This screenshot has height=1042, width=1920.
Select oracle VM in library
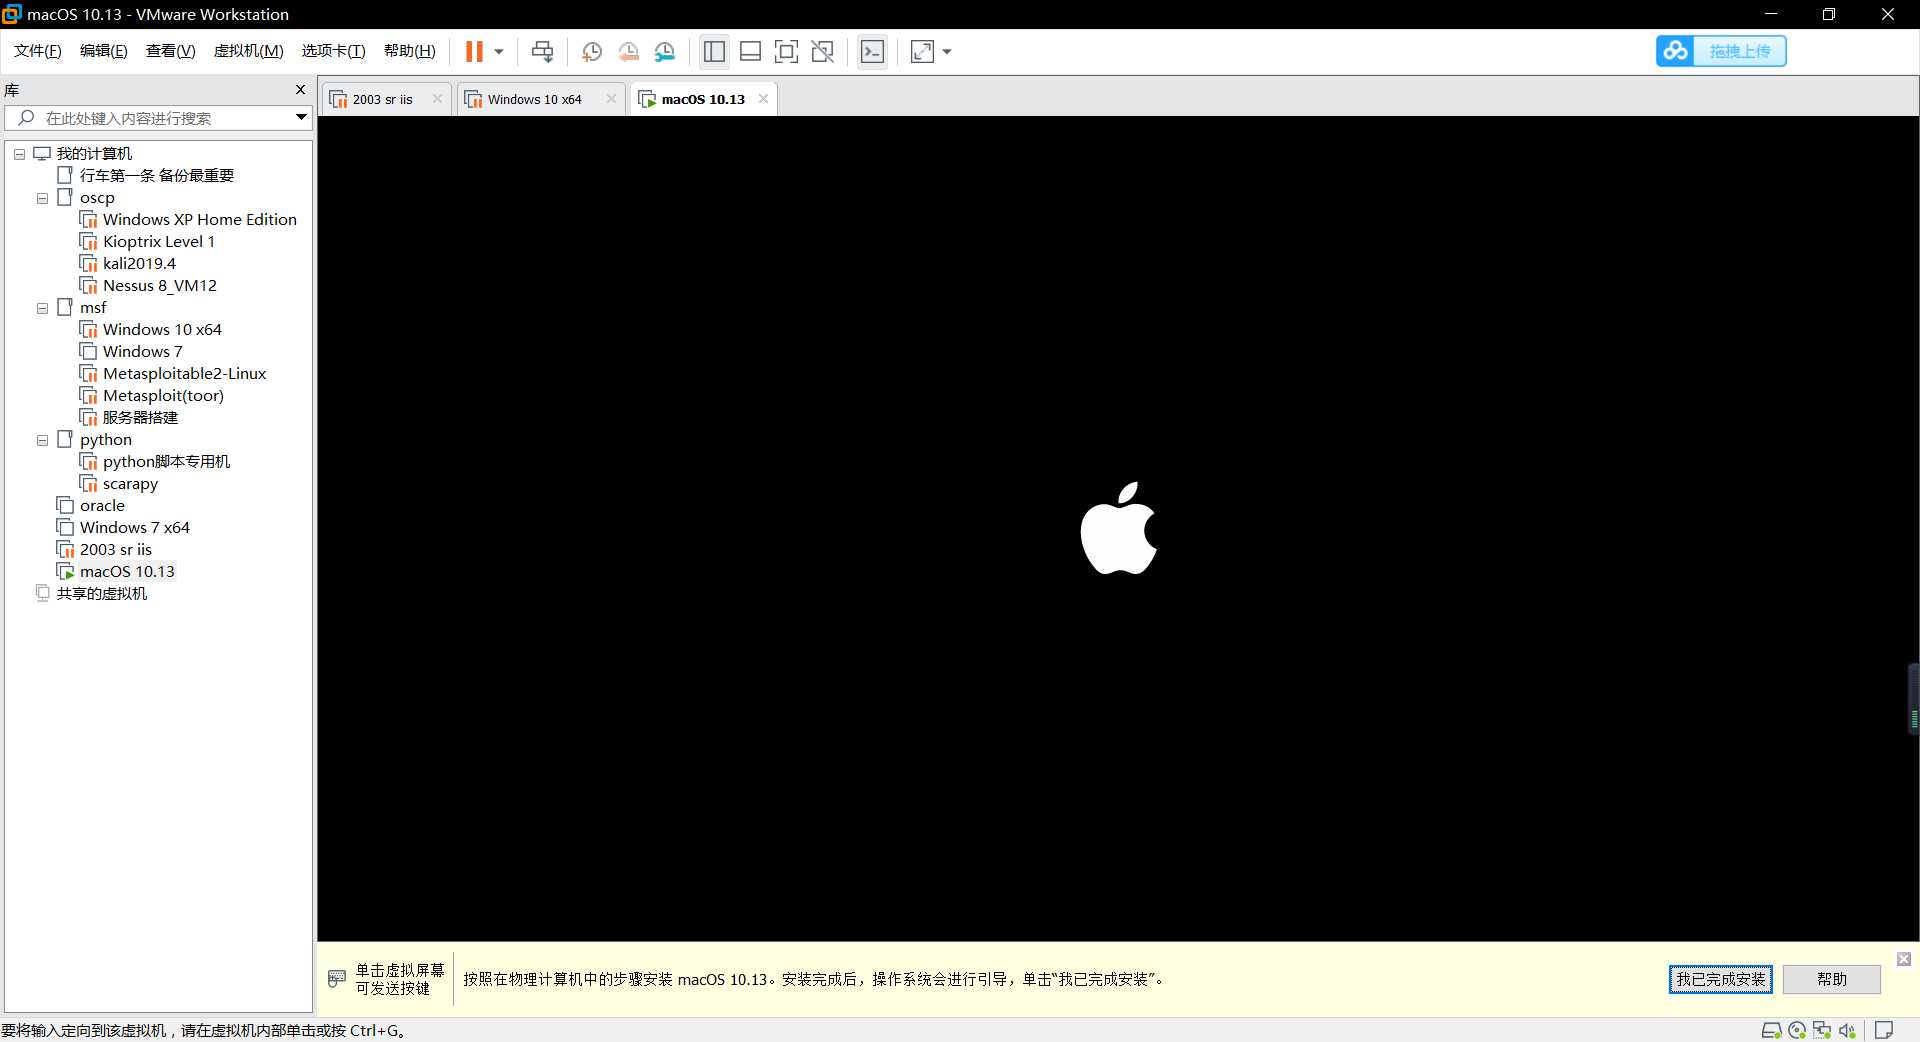[102, 505]
